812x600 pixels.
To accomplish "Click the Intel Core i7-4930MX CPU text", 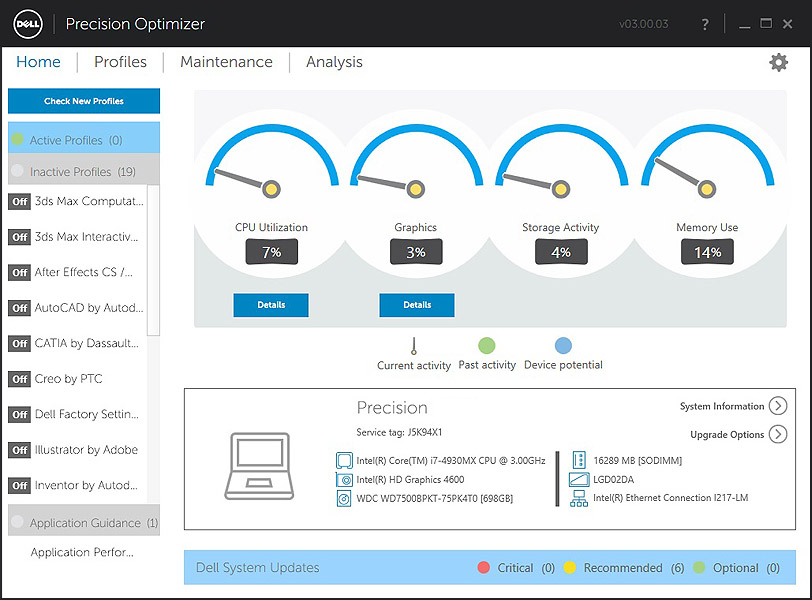I will click(x=451, y=460).
